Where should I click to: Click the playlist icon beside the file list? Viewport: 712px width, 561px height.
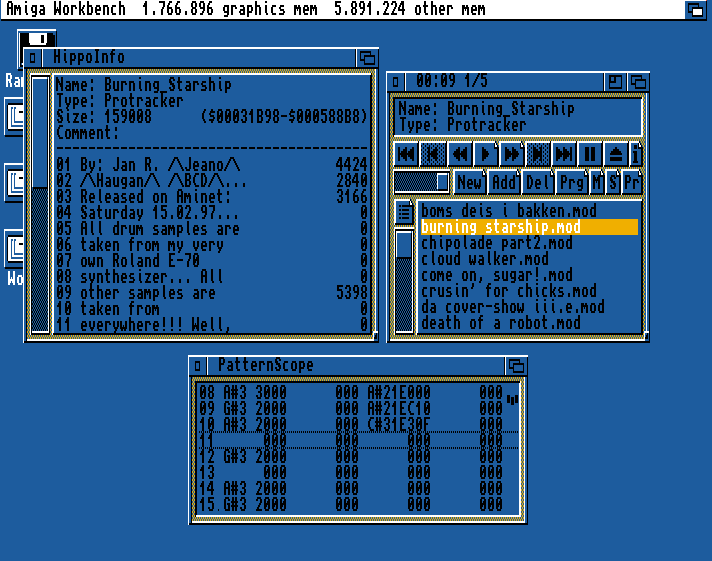click(x=404, y=211)
